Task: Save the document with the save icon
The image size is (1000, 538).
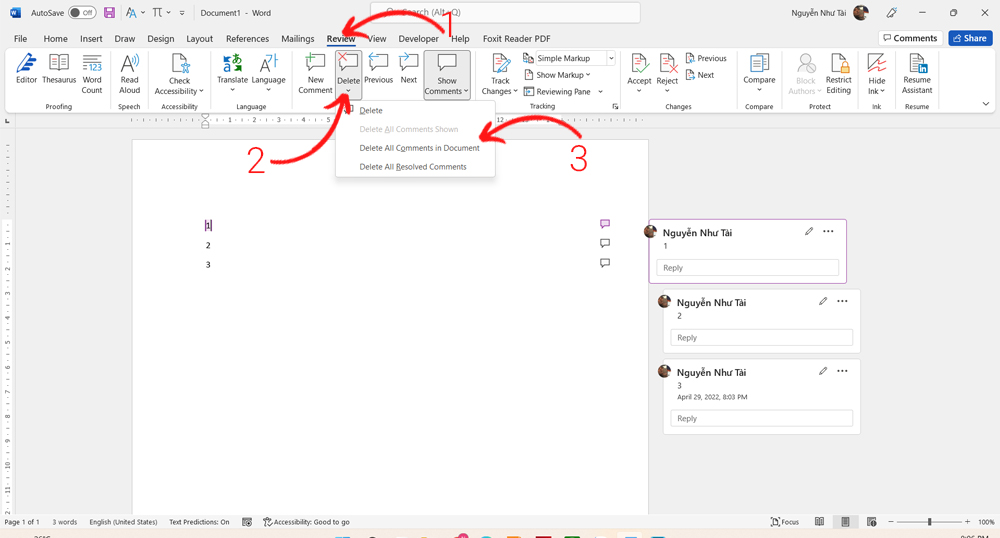Action: click(109, 13)
